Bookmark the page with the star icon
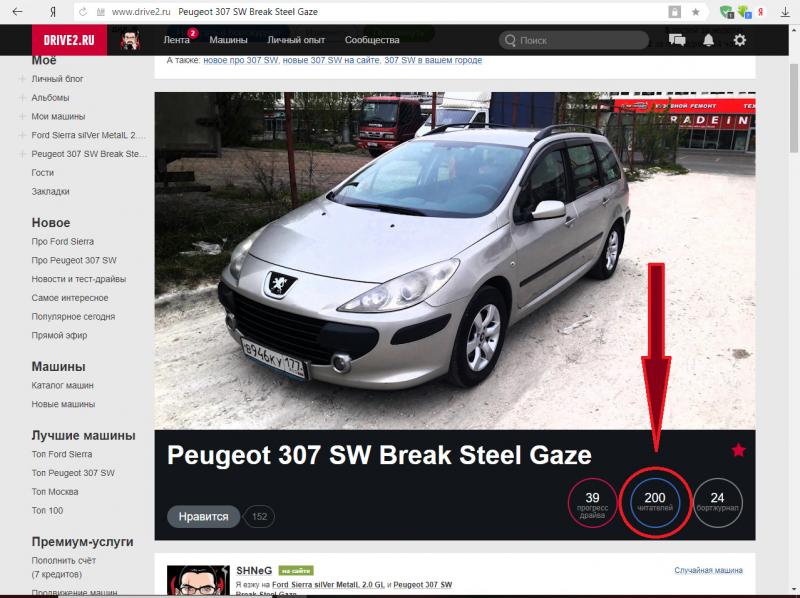 pyautogui.click(x=695, y=12)
